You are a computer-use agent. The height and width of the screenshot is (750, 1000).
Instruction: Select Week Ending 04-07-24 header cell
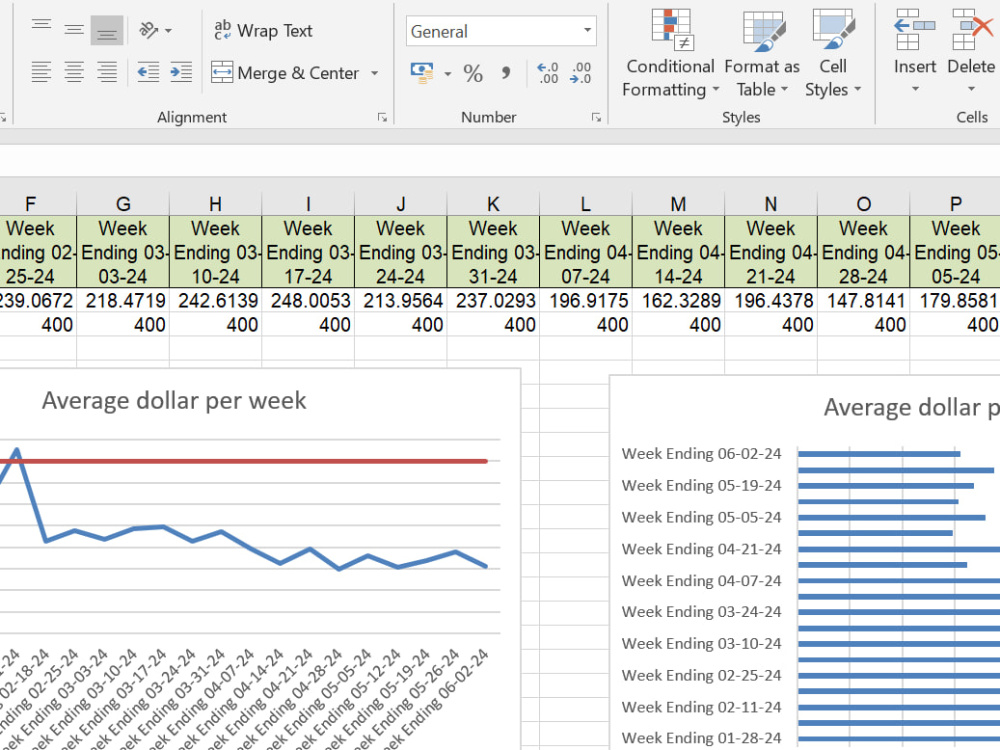coord(585,252)
